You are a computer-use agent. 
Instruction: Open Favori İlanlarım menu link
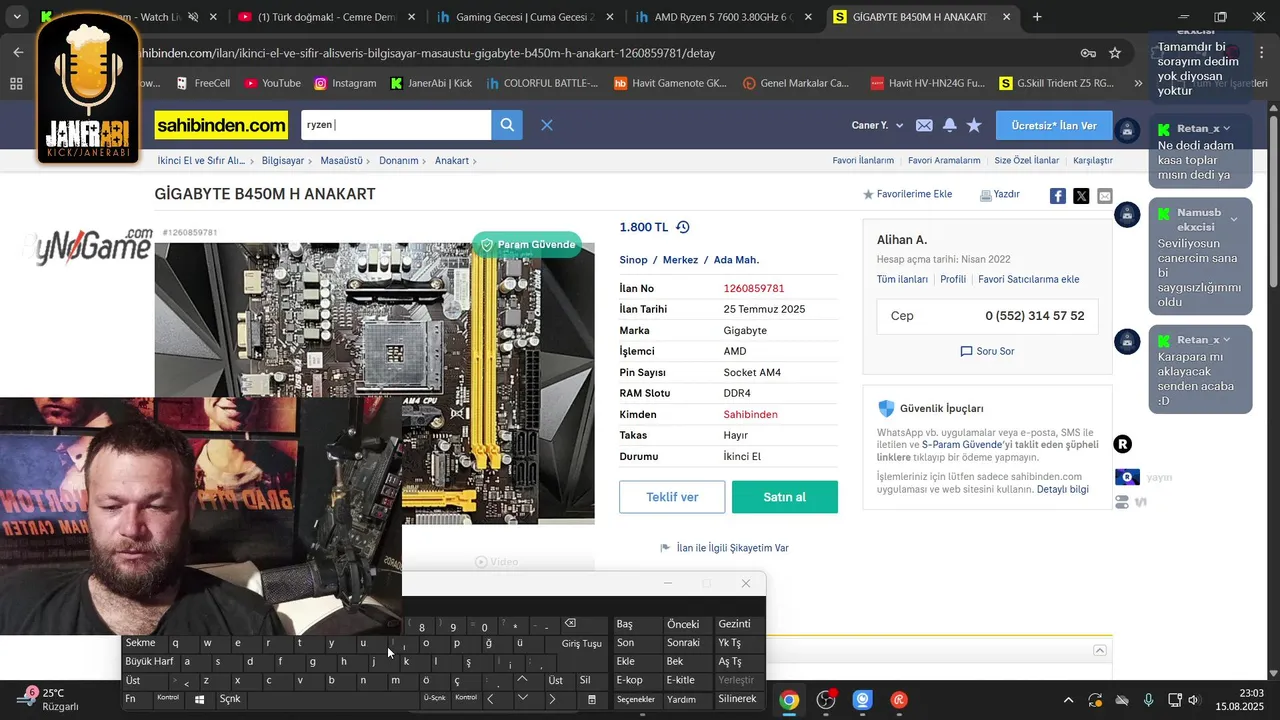pos(863,160)
